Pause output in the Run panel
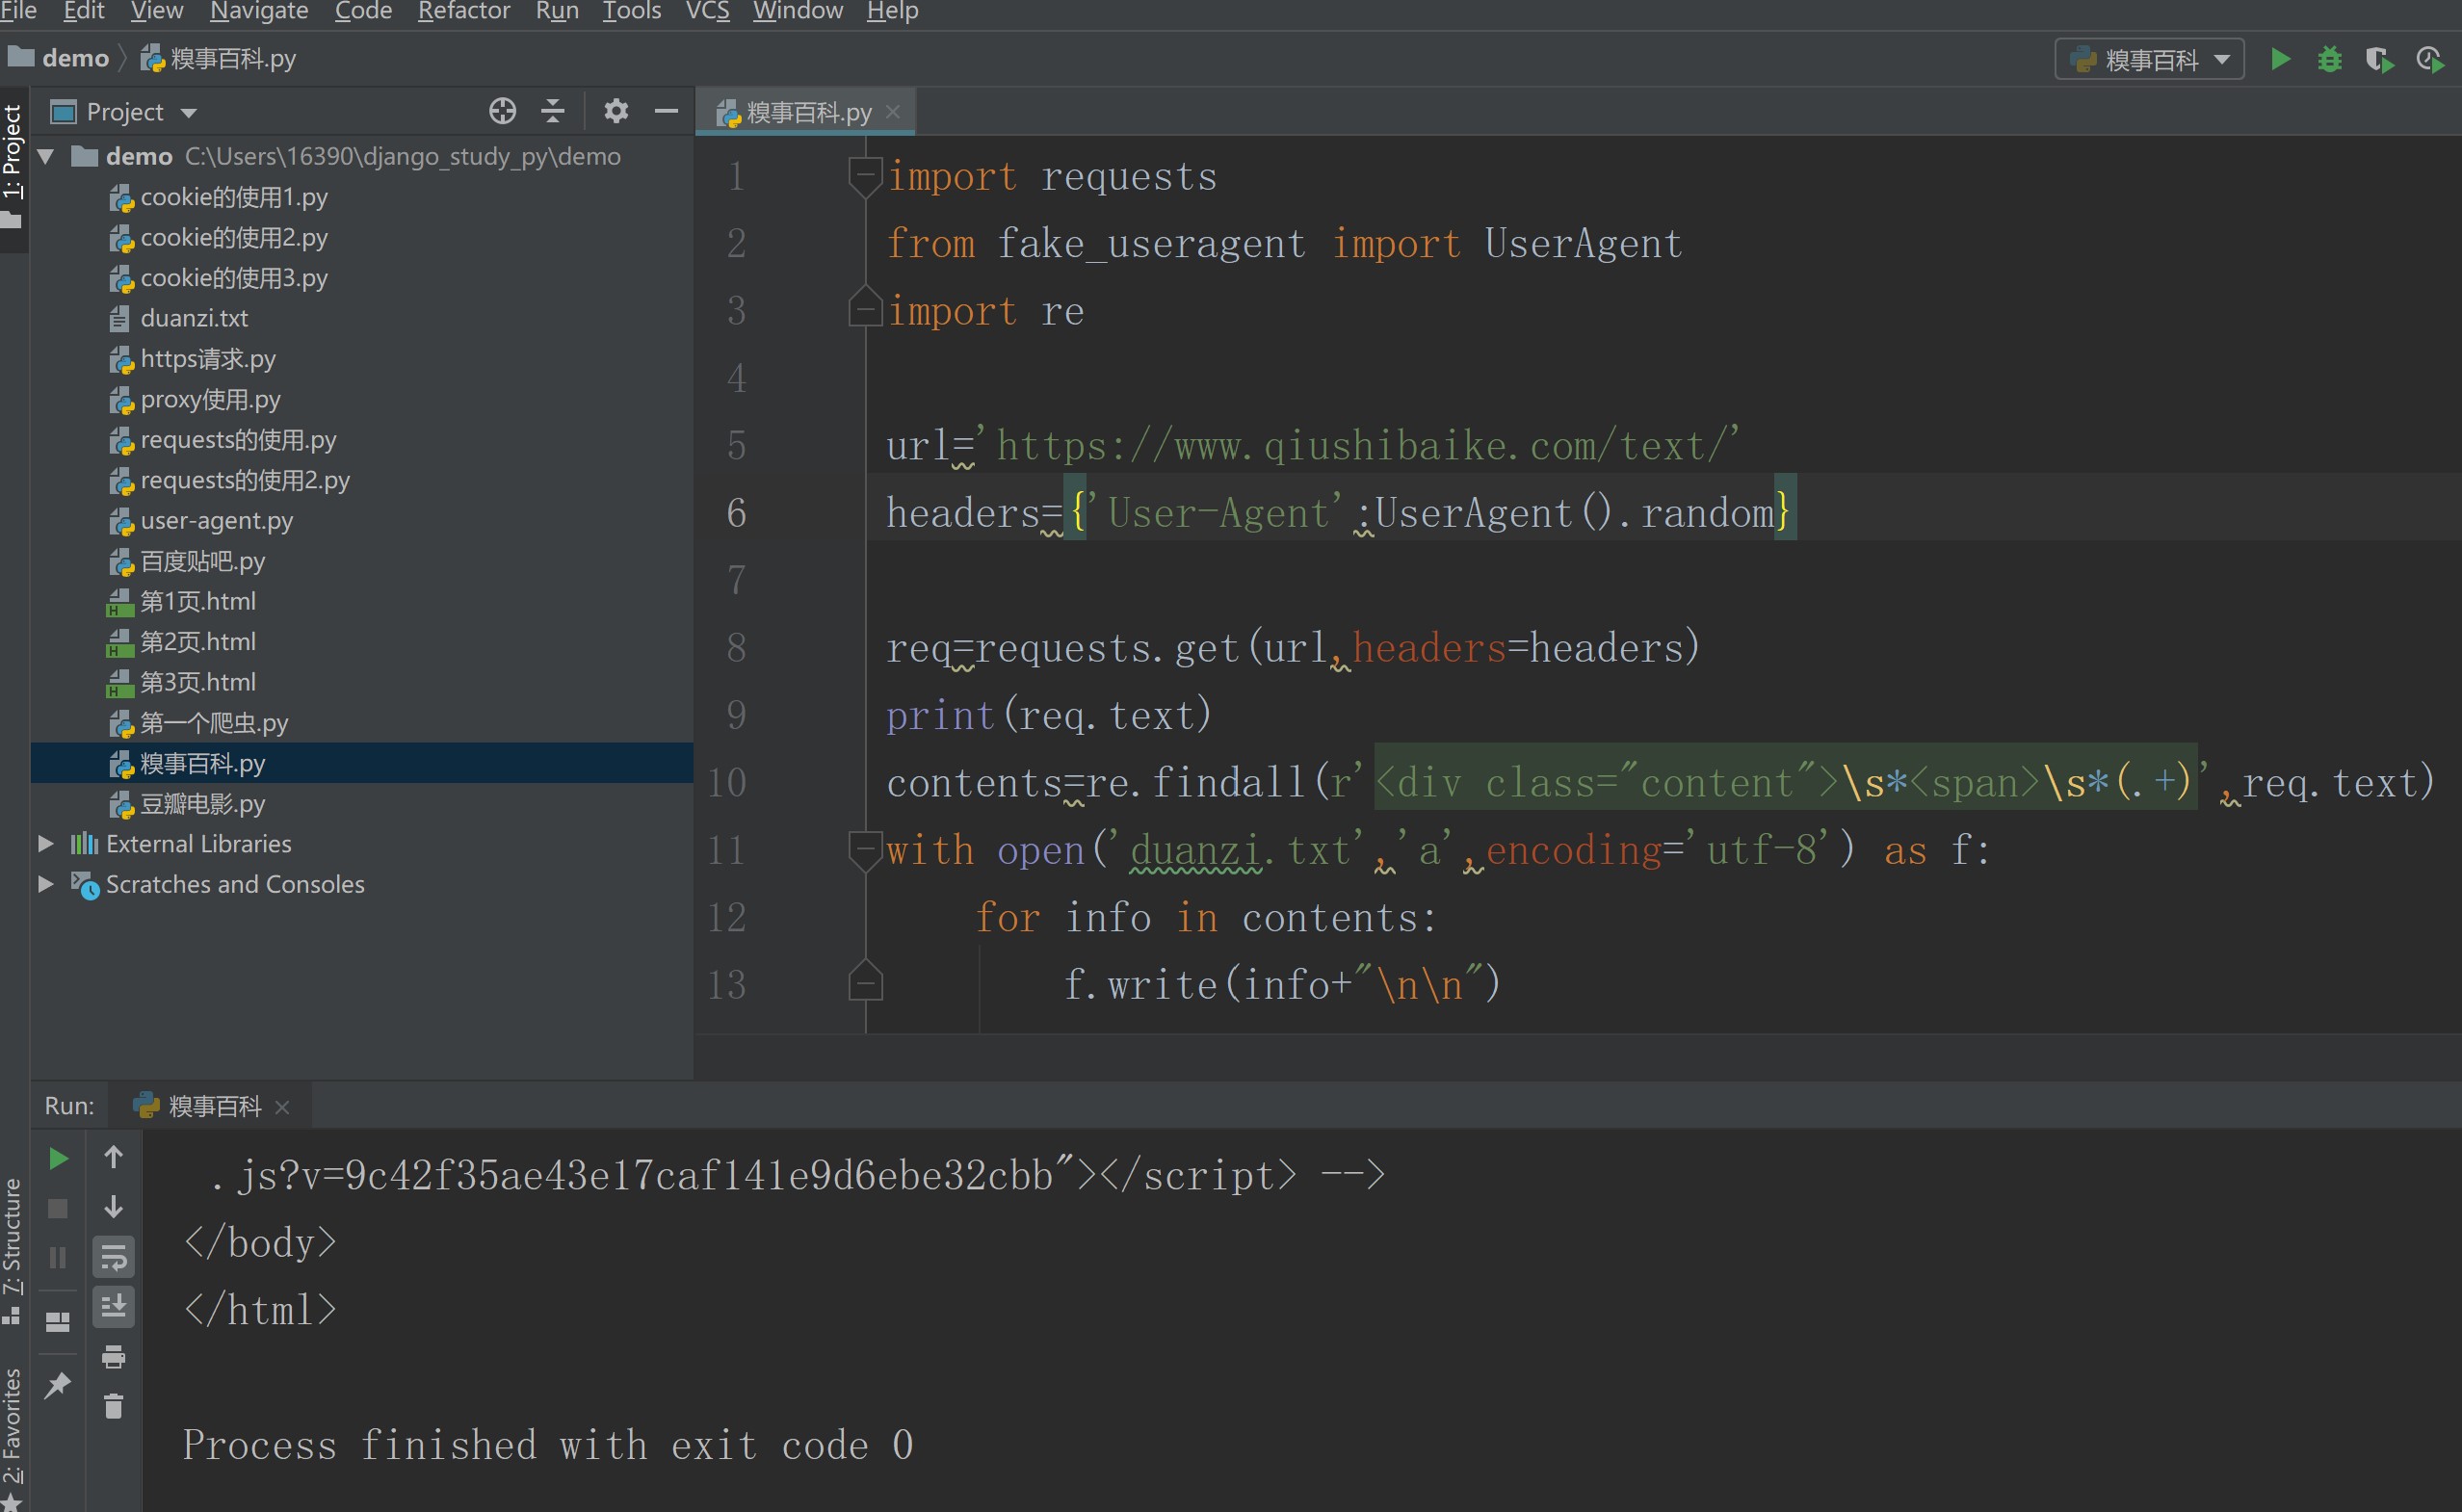Image resolution: width=2462 pixels, height=1512 pixels. (58, 1258)
